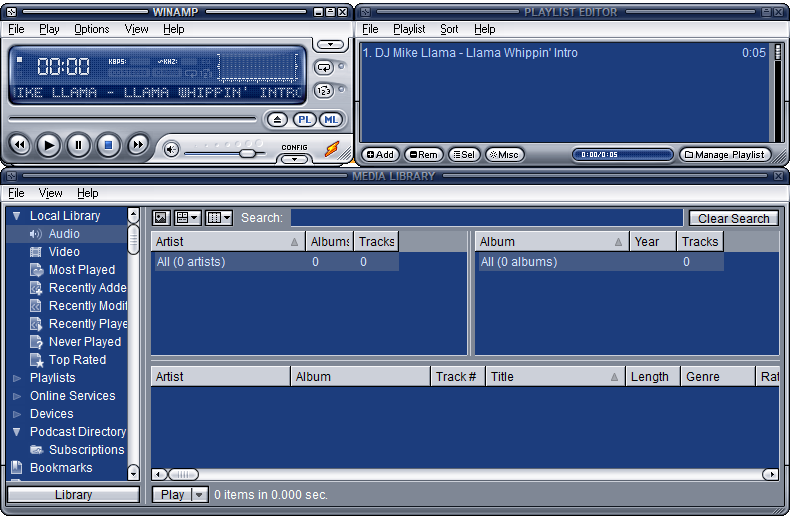The image size is (794, 519).
Task: Sort the artist pane by the Artist column
Action: (228, 242)
